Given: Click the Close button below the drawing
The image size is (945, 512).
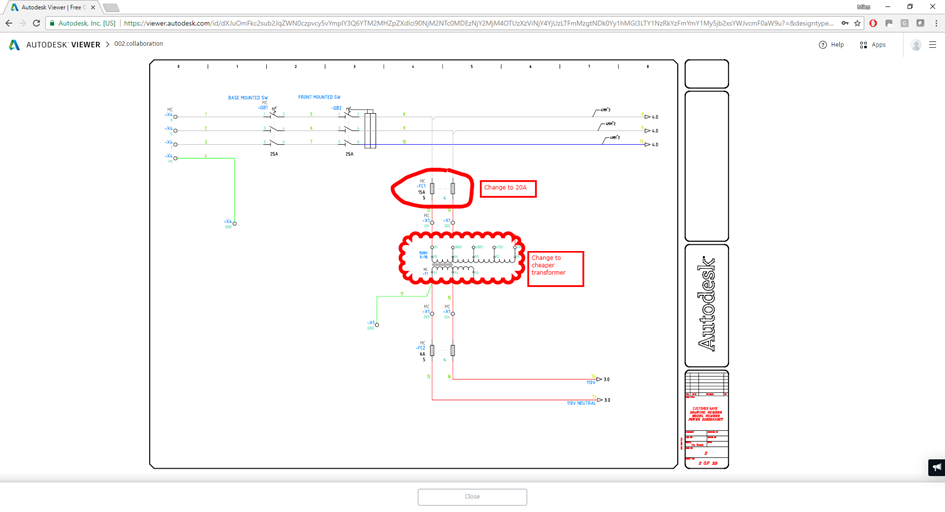Looking at the screenshot, I should [472, 497].
